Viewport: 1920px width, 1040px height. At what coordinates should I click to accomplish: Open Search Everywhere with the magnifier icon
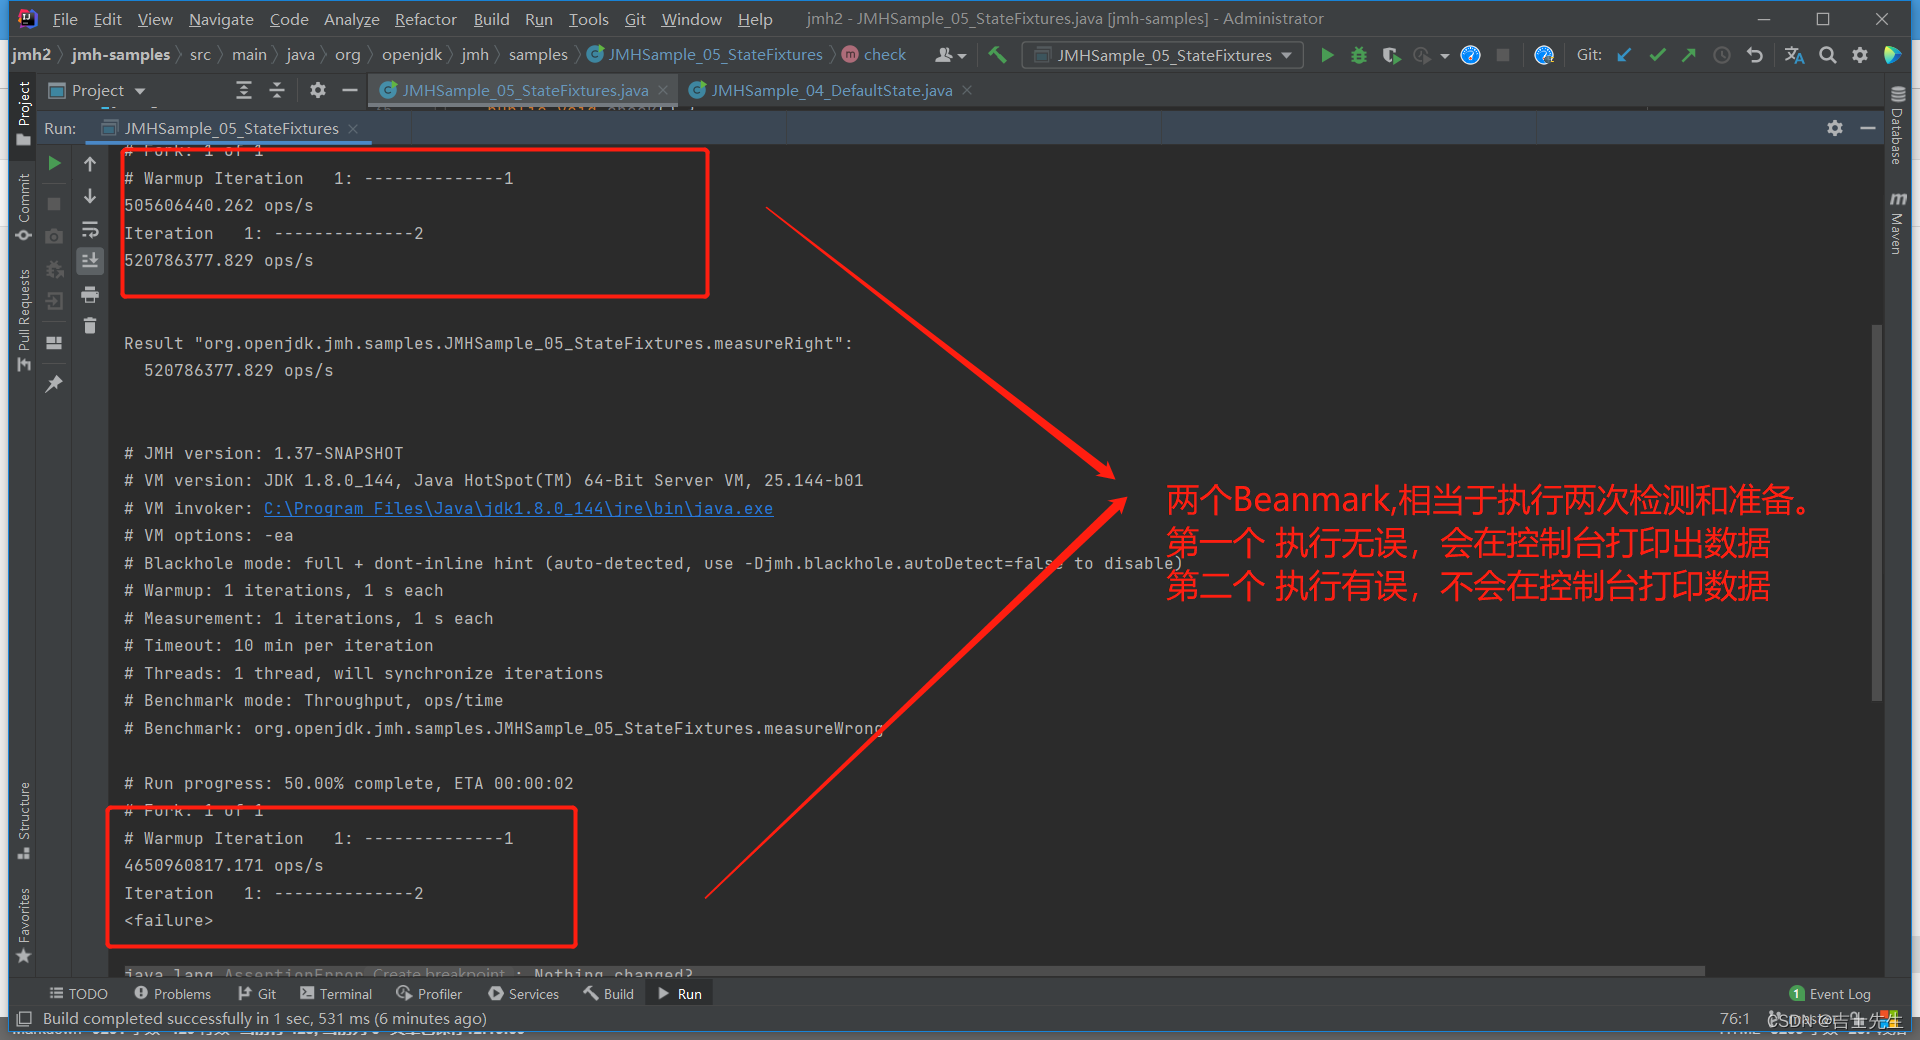[1827, 55]
